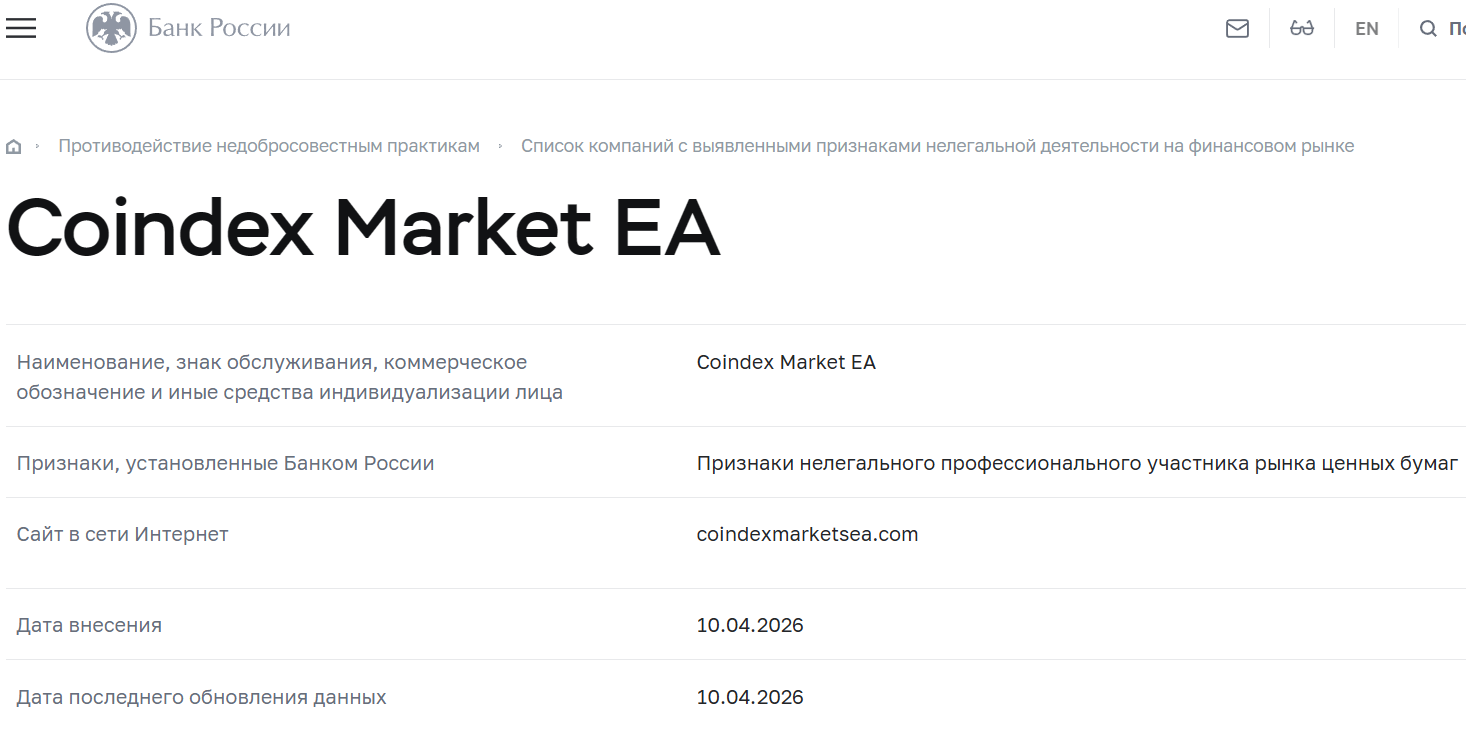1466x730 pixels.
Task: Switch the site language to EN
Action: coord(1367,28)
